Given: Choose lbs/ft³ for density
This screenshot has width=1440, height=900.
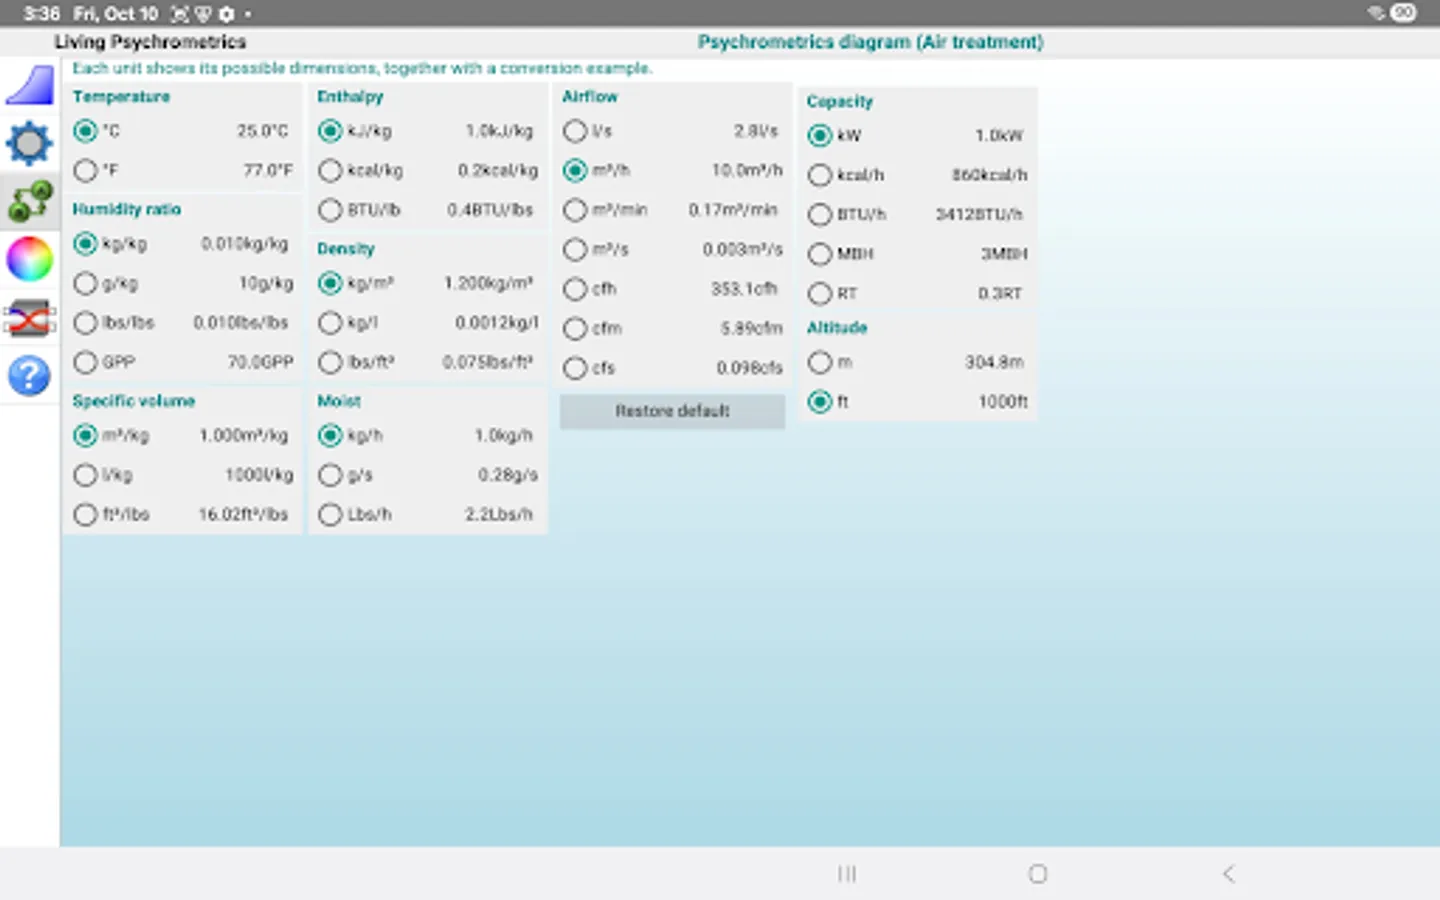Looking at the screenshot, I should click(330, 362).
